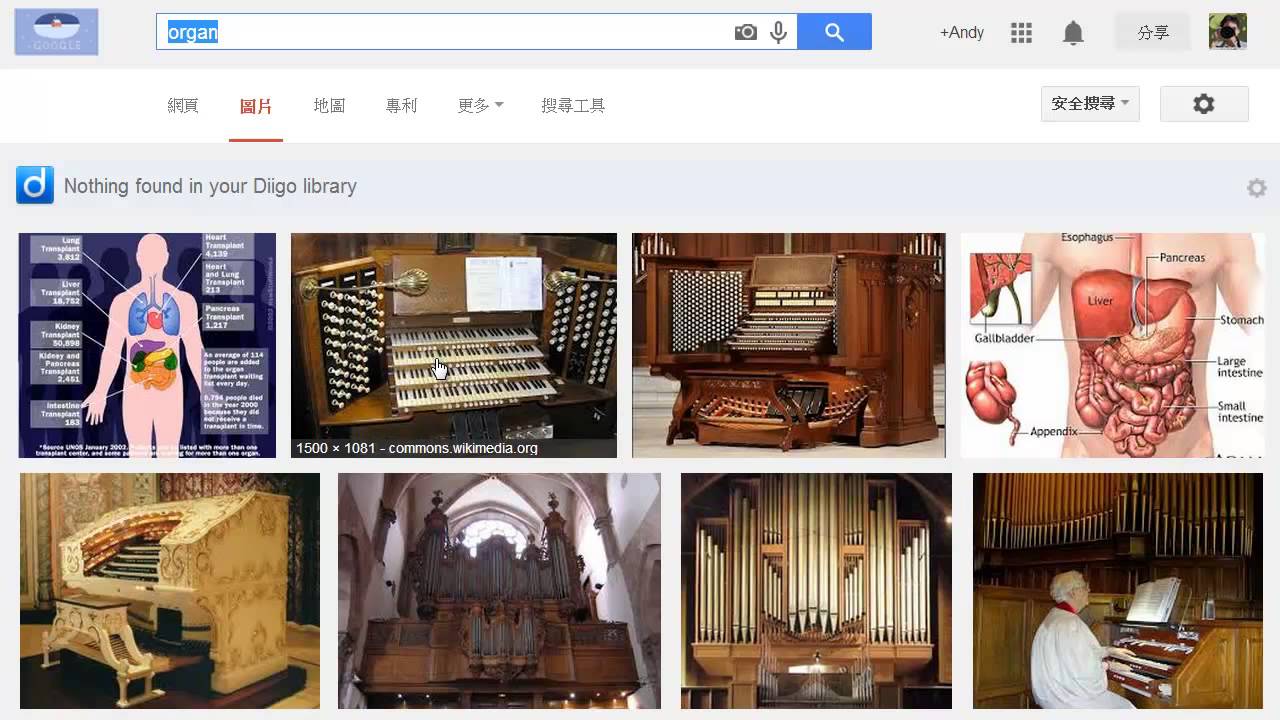Open the wikimedia organ console keyboard image

[x=454, y=345]
